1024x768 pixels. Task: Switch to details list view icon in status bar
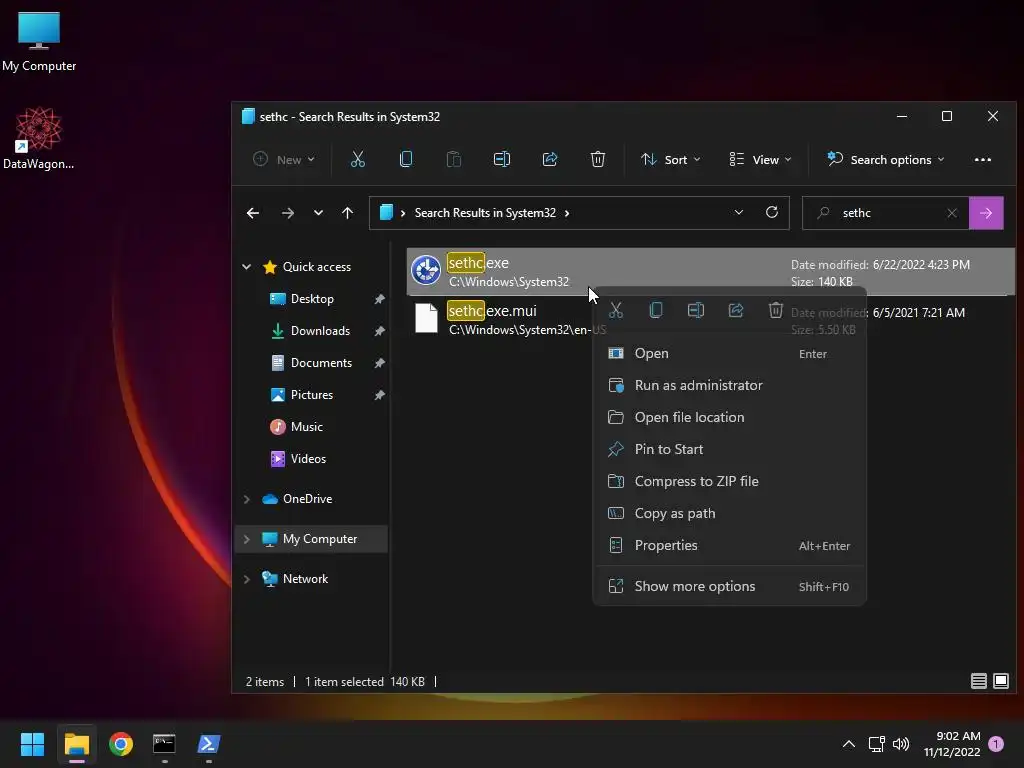tap(978, 681)
